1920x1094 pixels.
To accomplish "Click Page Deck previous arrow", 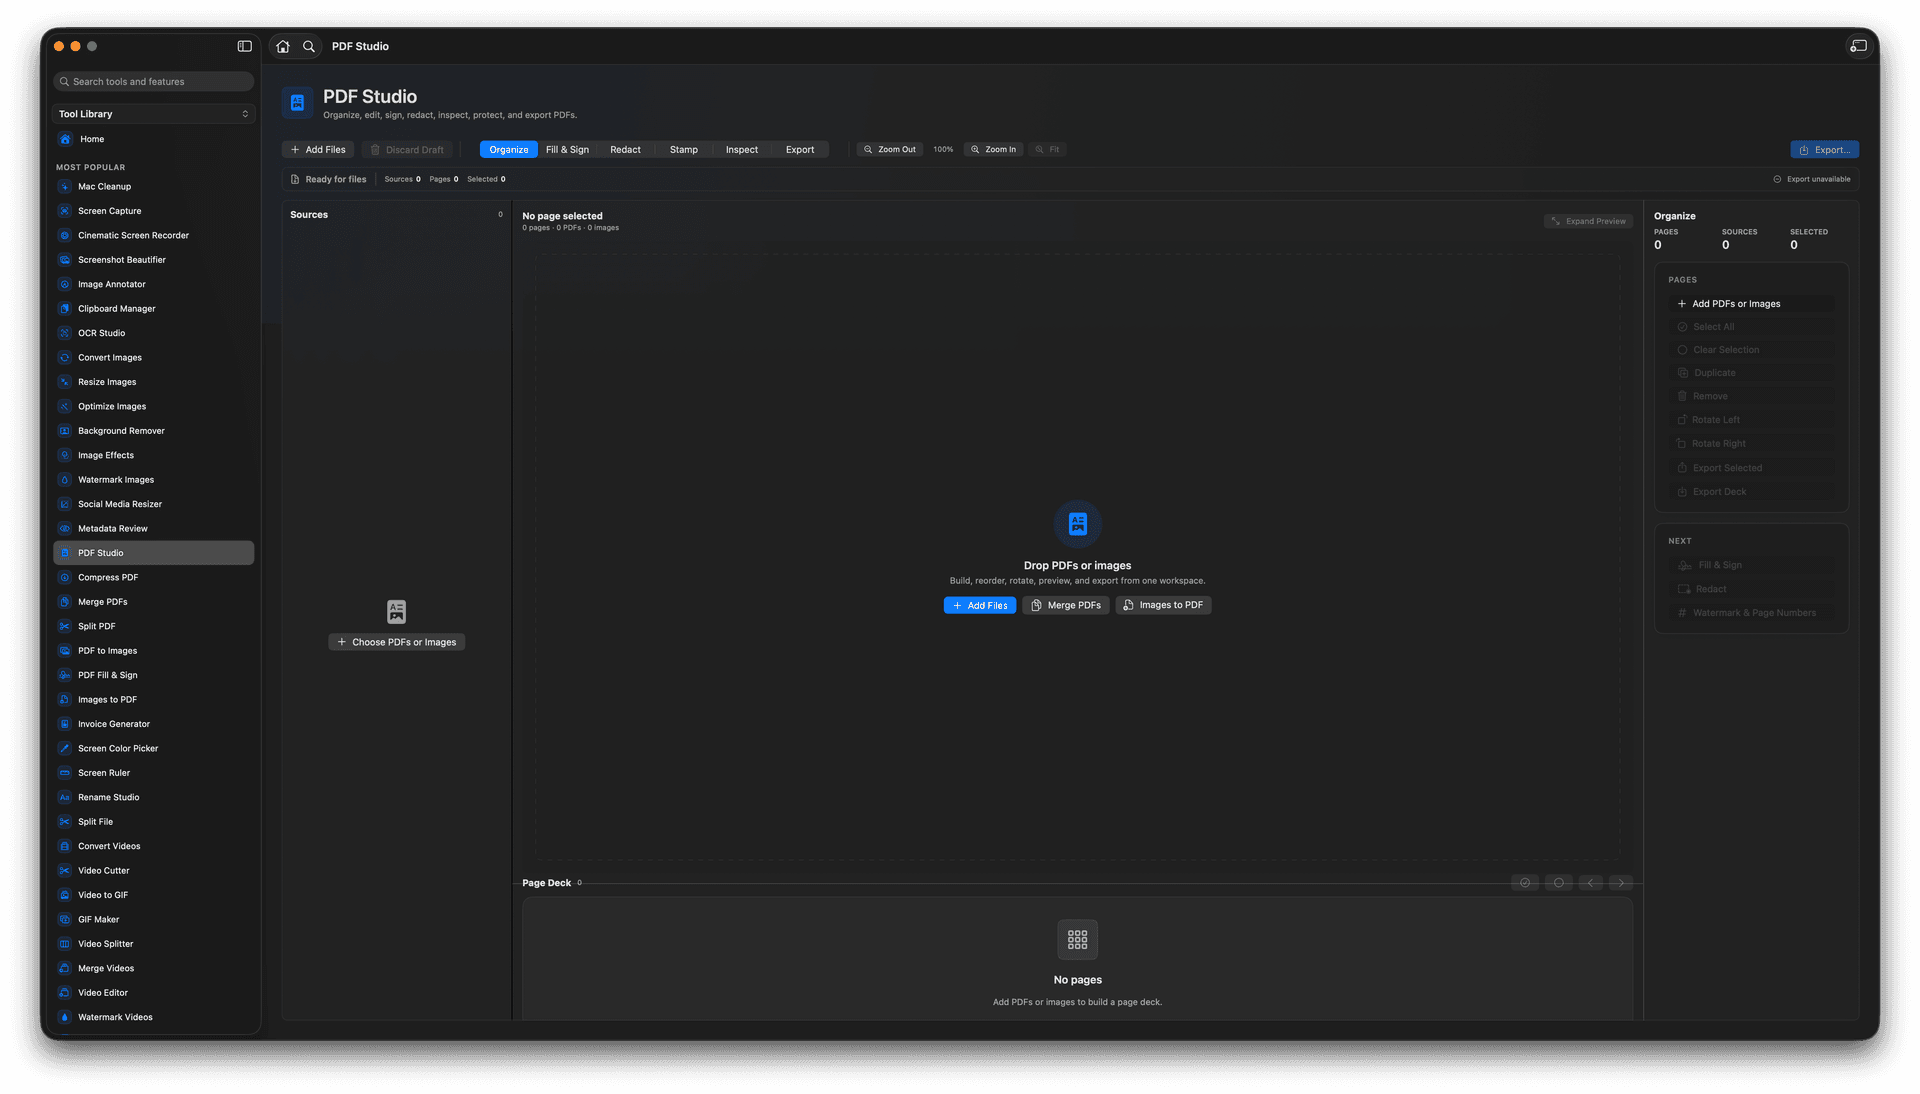I will 1590,883.
